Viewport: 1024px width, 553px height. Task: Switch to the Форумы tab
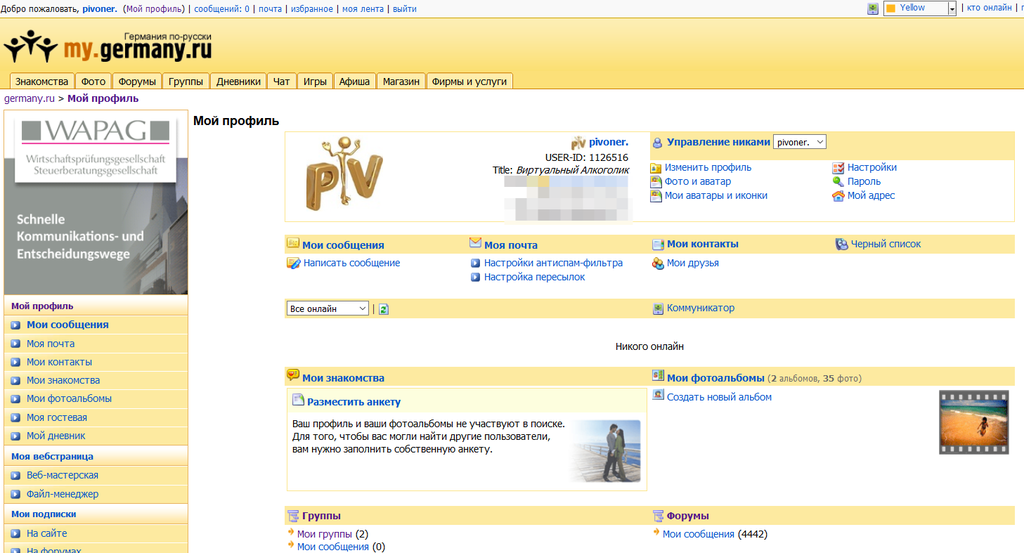click(136, 81)
